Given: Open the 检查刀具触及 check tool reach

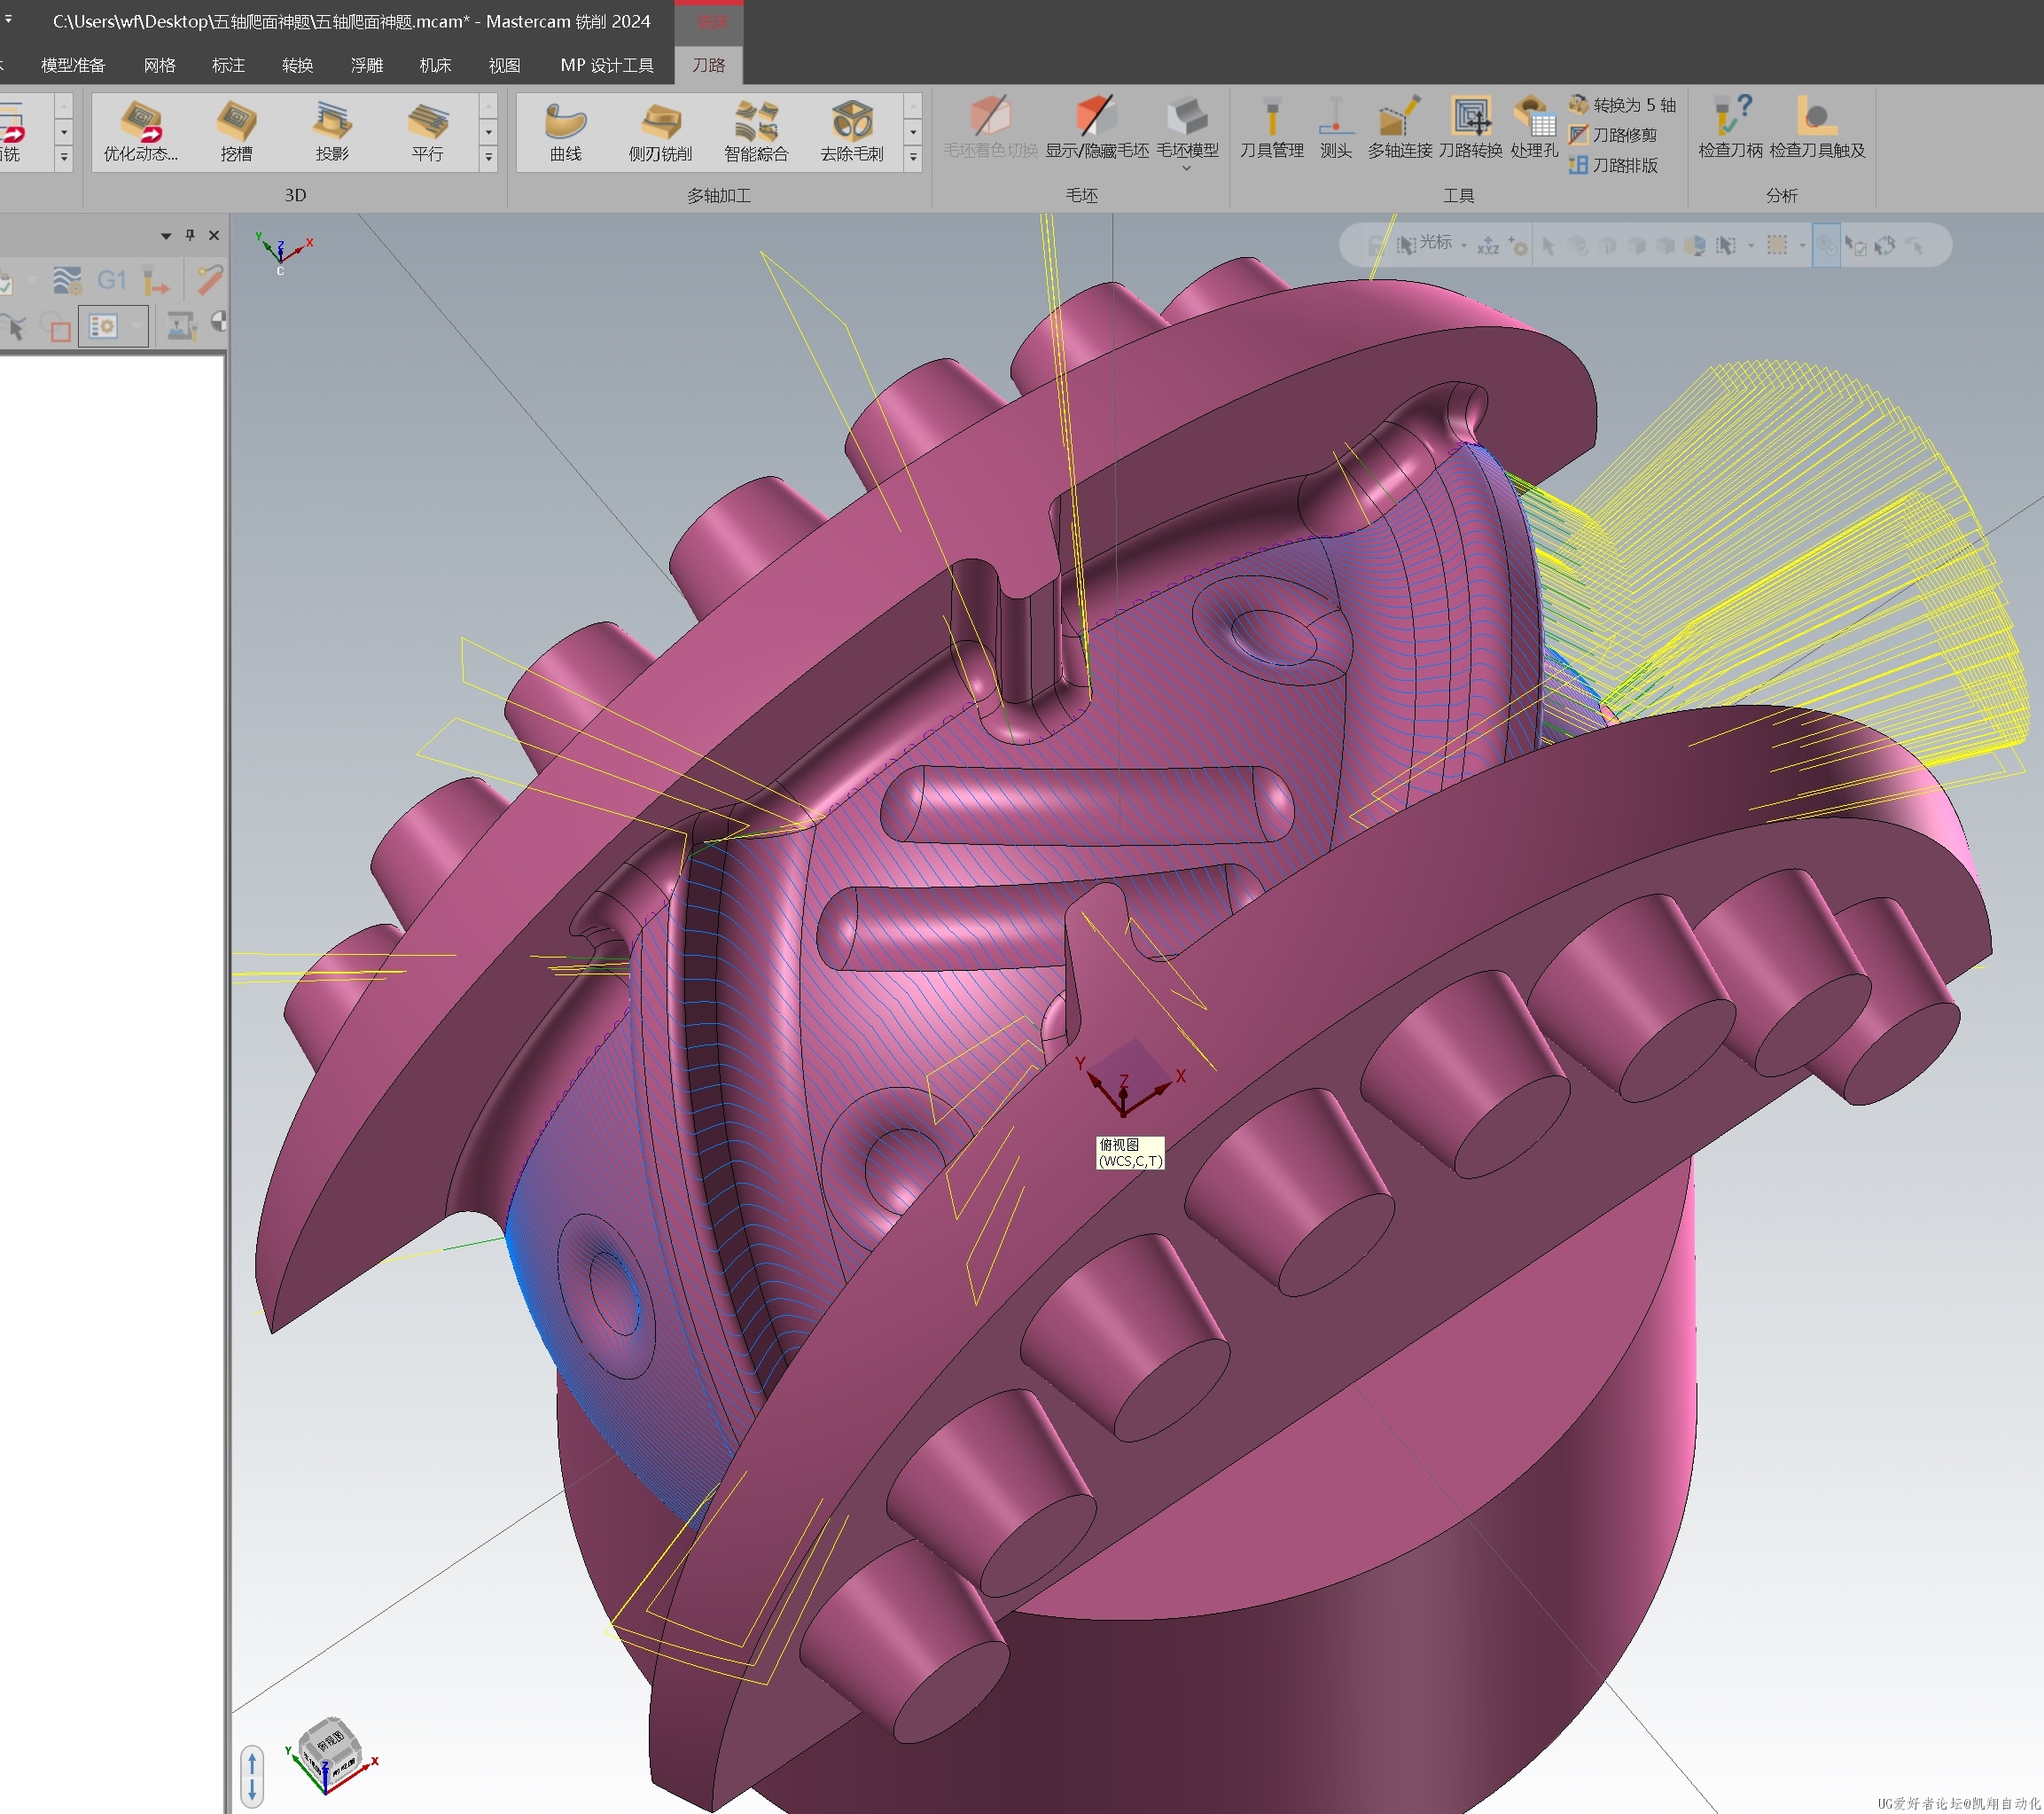Looking at the screenshot, I should pos(1817,128).
